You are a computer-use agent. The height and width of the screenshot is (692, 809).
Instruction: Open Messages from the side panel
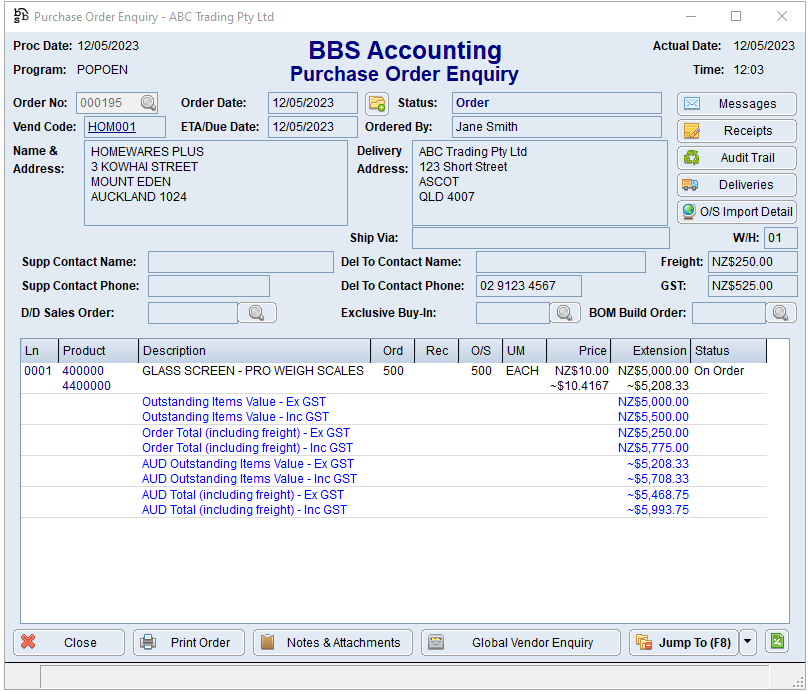point(737,104)
